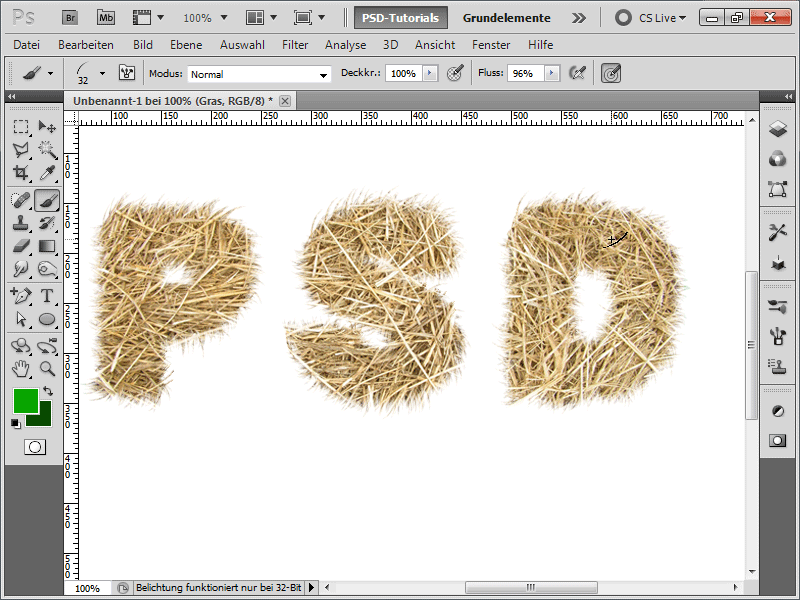Show more workspaces chevron
Viewport: 800px width, 600px height.
(579, 18)
